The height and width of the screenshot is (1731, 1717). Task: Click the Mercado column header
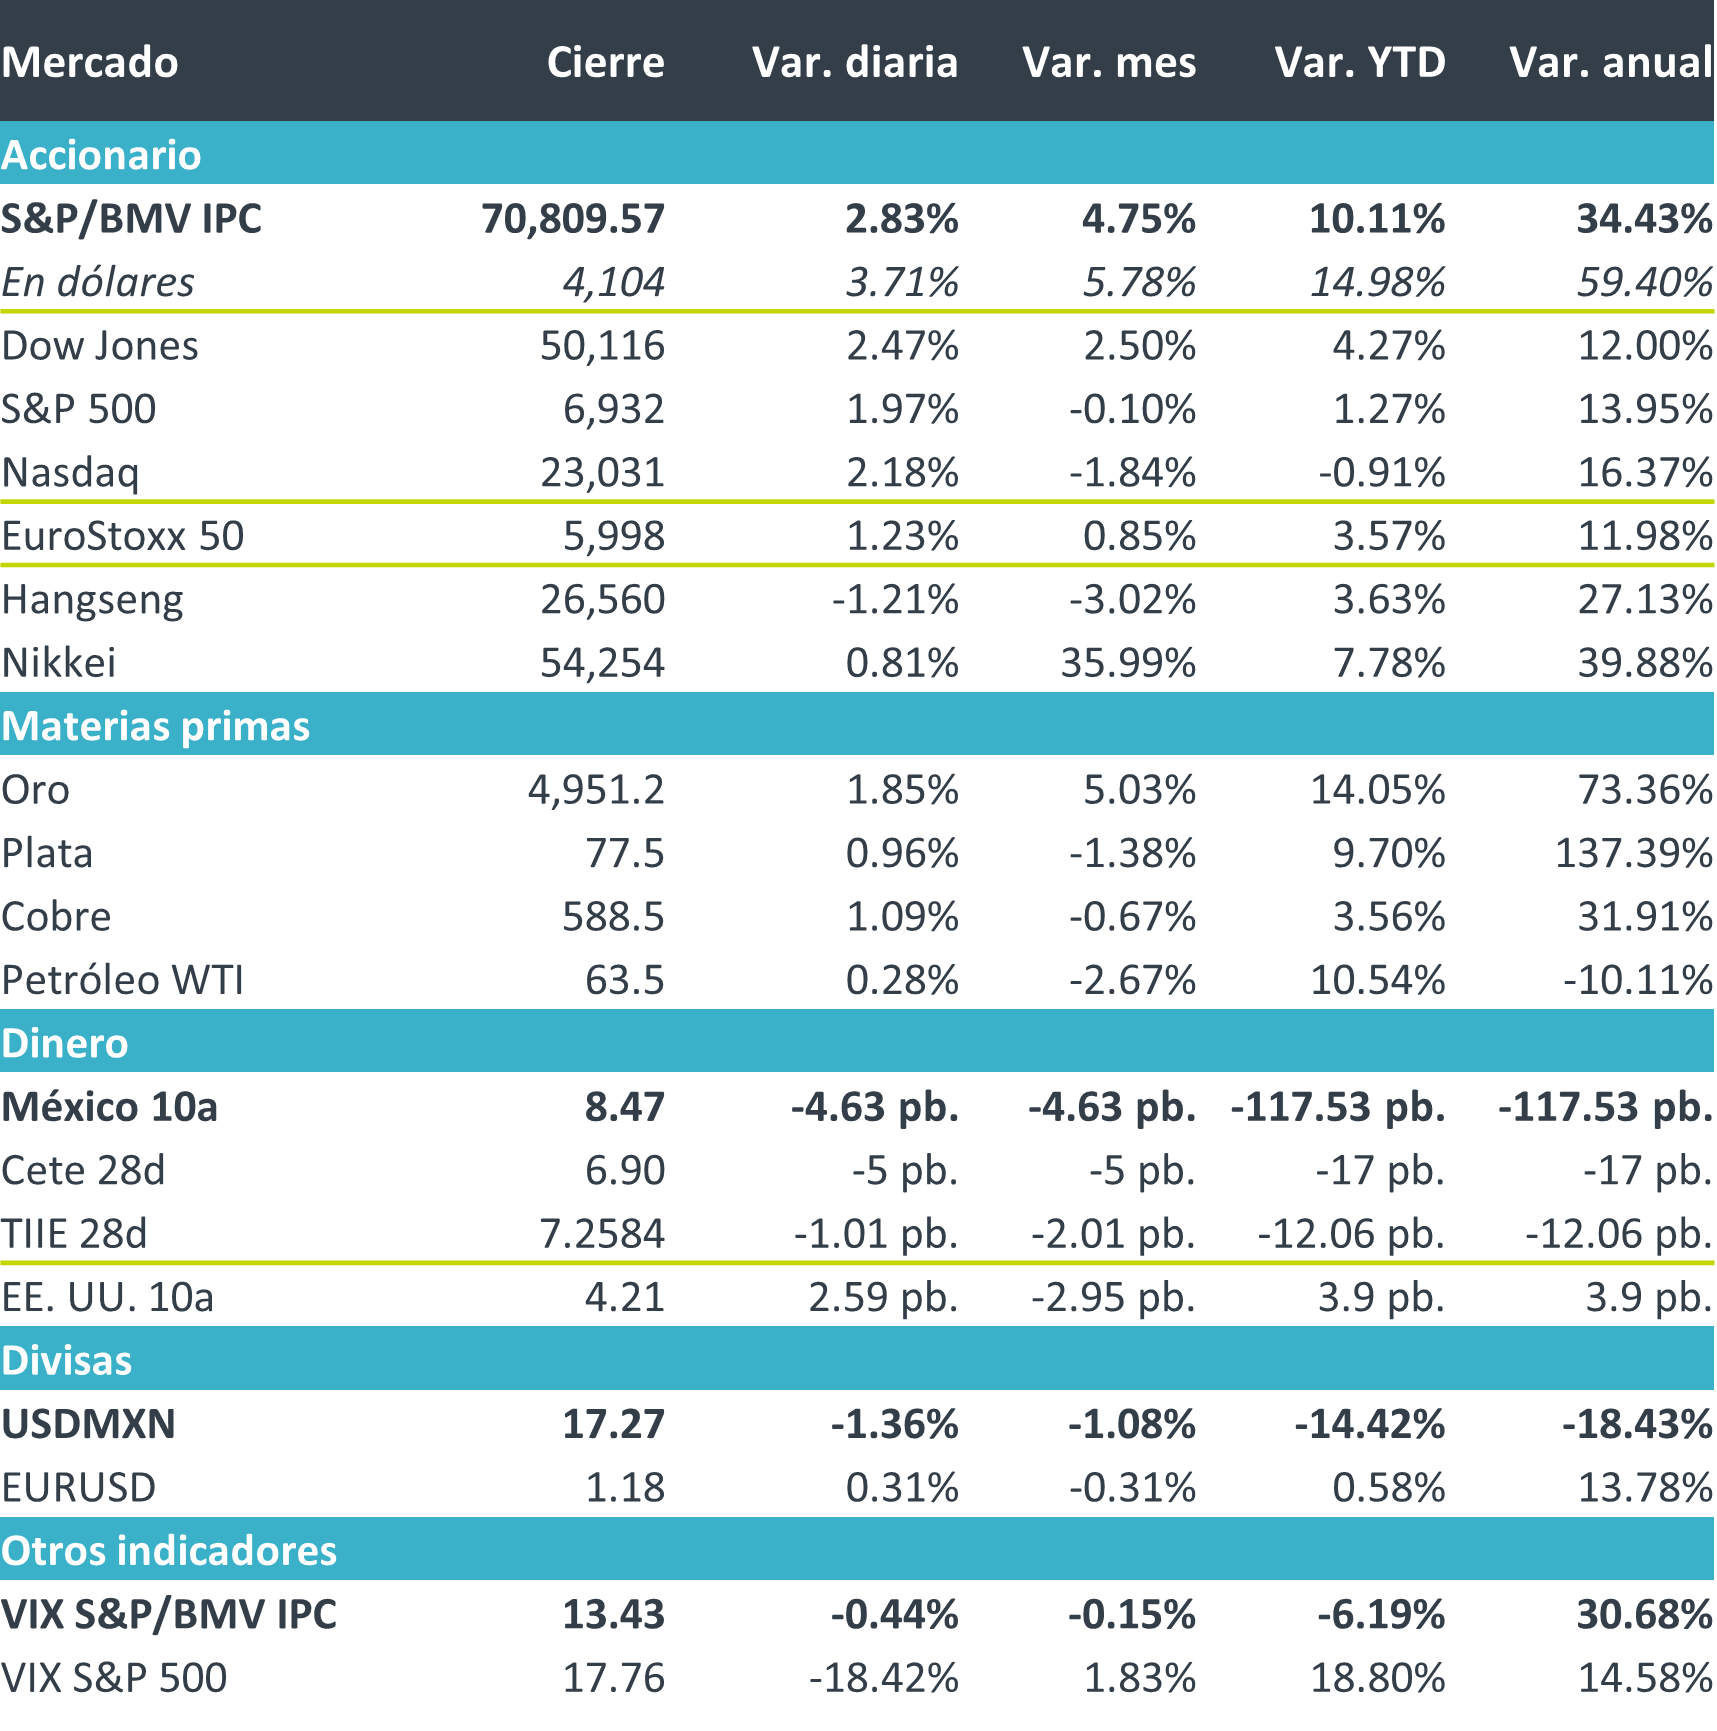pos(90,62)
